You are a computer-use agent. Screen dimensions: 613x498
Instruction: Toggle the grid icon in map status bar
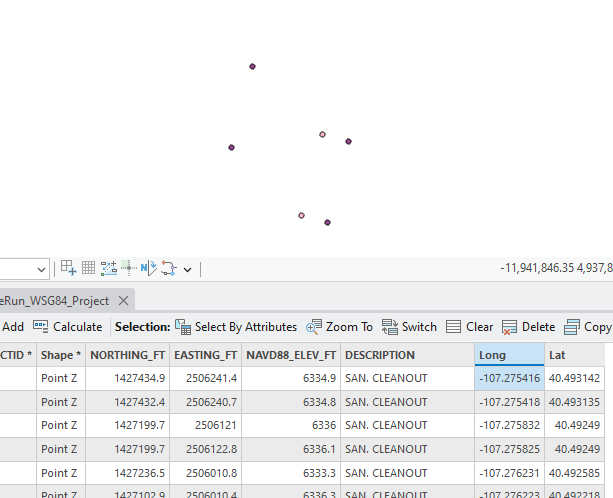[88, 268]
